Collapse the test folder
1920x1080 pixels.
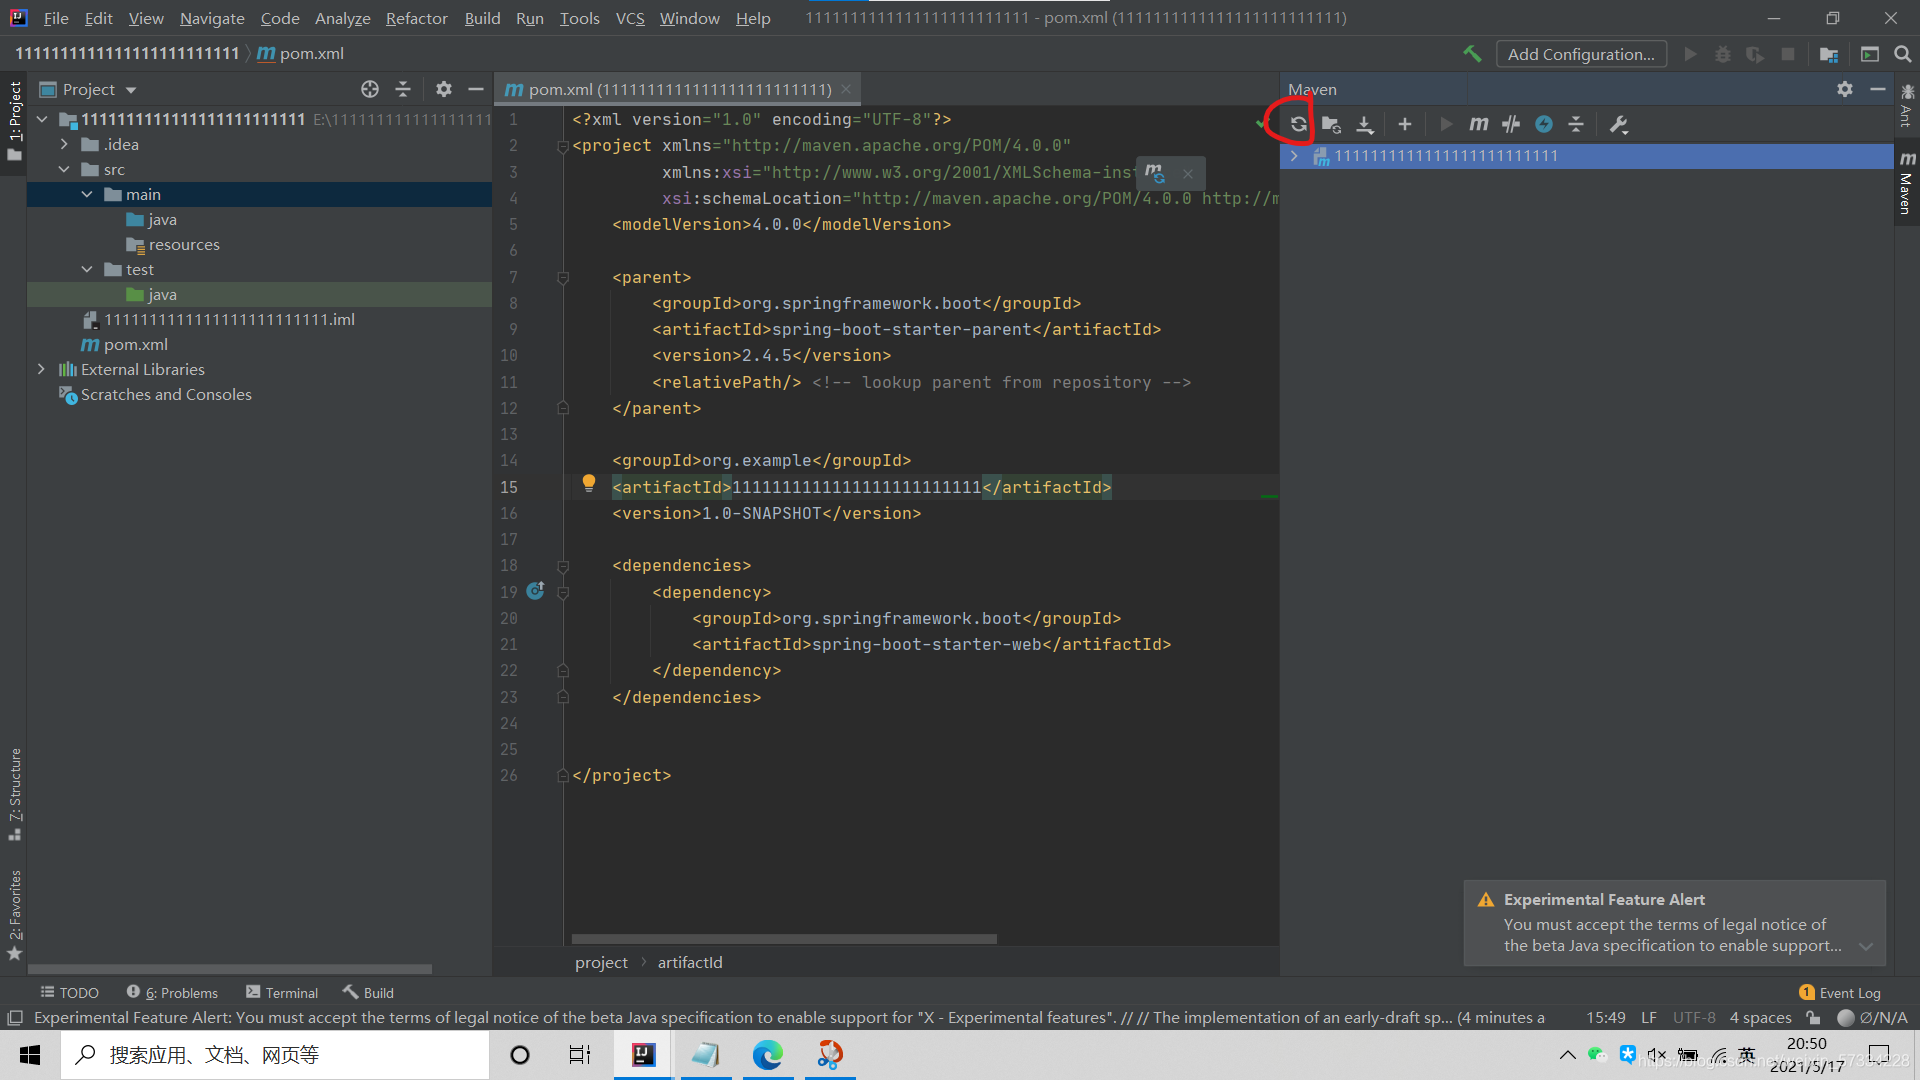tap(87, 269)
